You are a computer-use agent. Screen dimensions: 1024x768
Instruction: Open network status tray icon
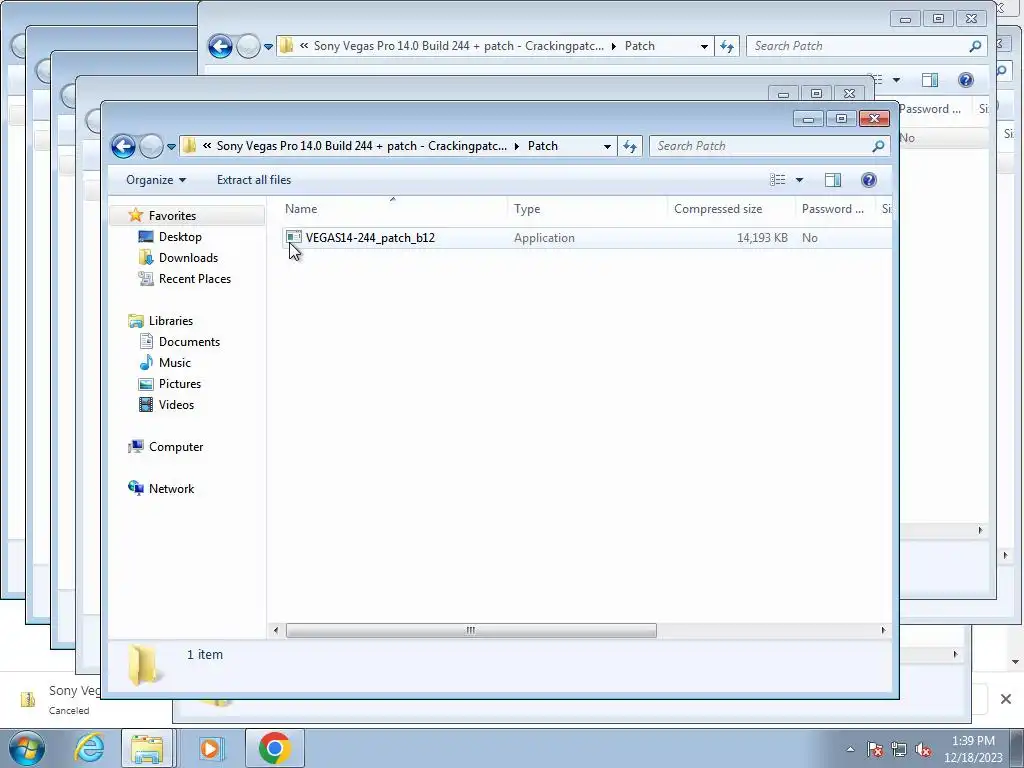tap(899, 750)
